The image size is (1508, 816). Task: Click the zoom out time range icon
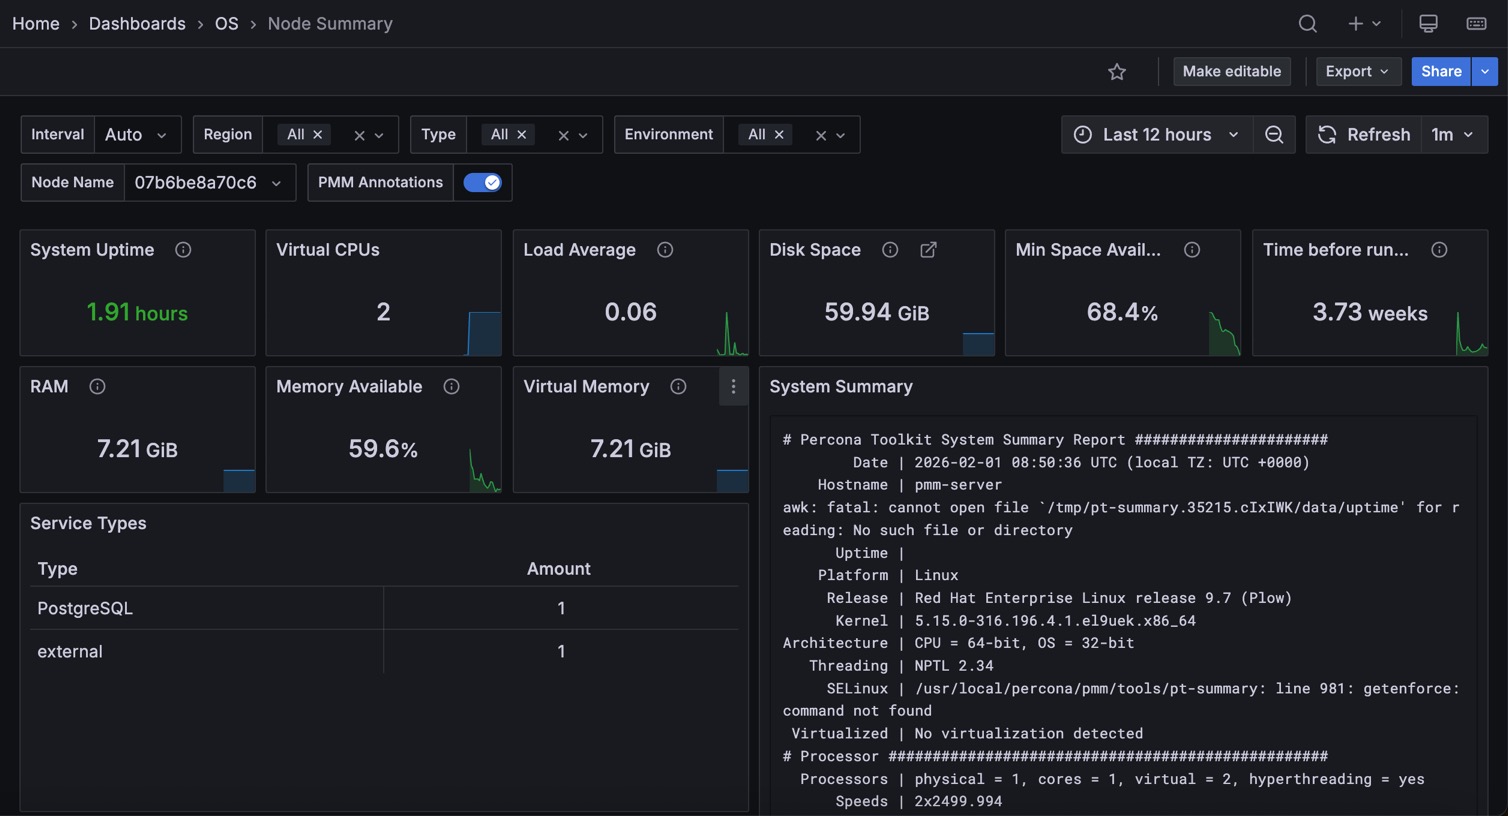click(x=1274, y=134)
